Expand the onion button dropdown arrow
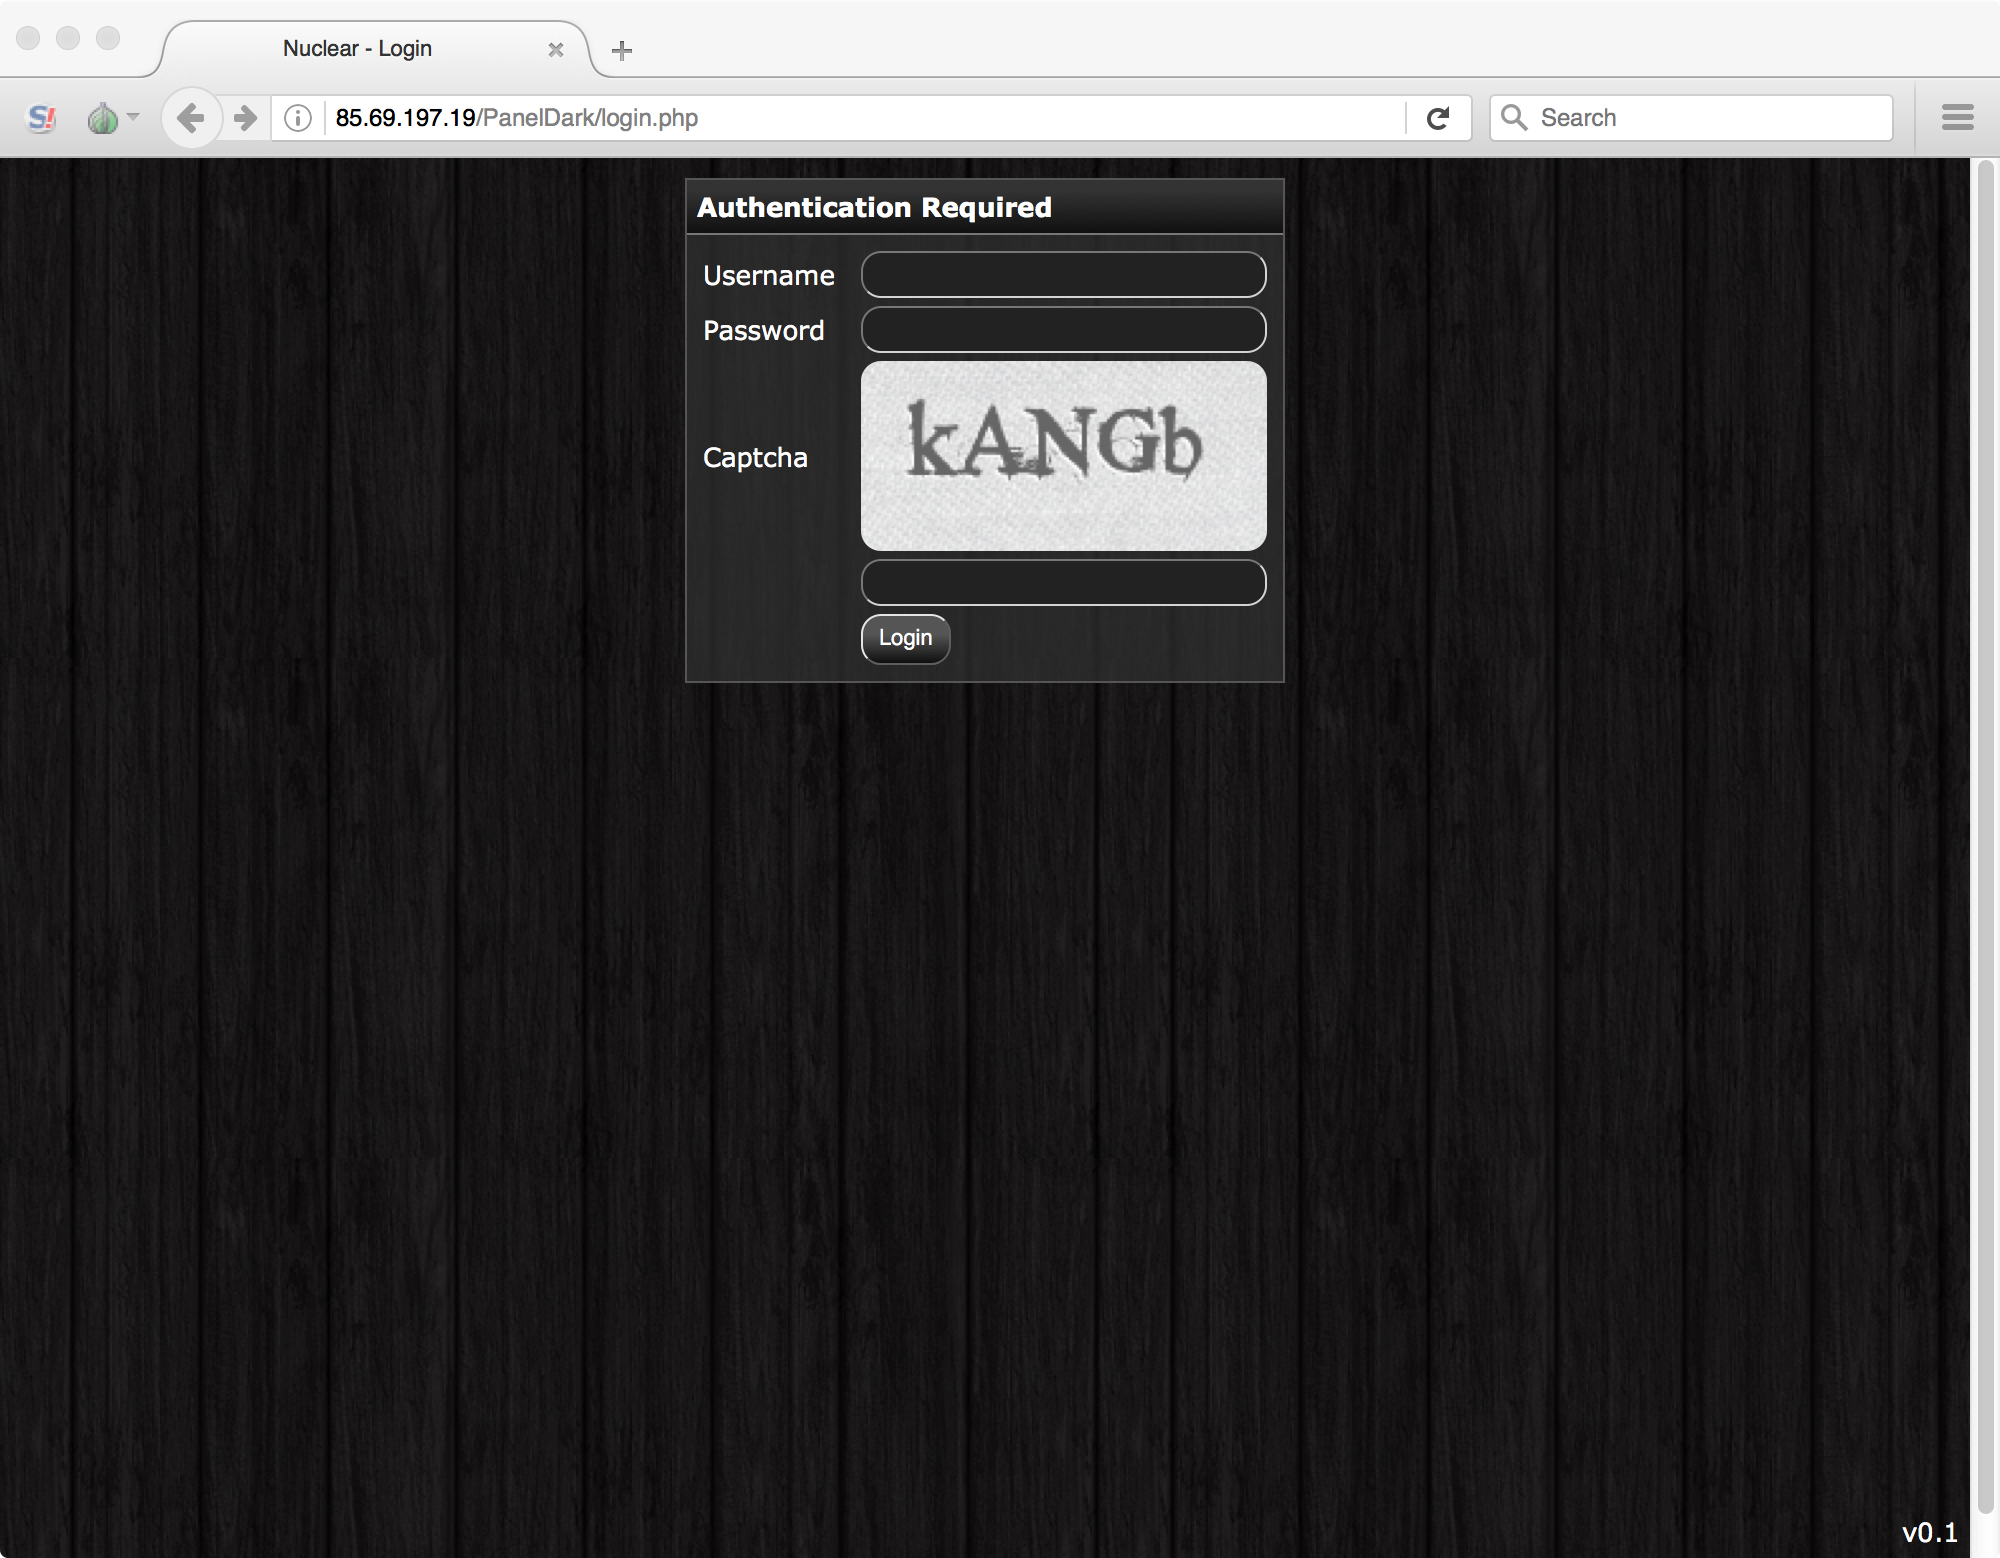The width and height of the screenshot is (2000, 1558). 133,117
